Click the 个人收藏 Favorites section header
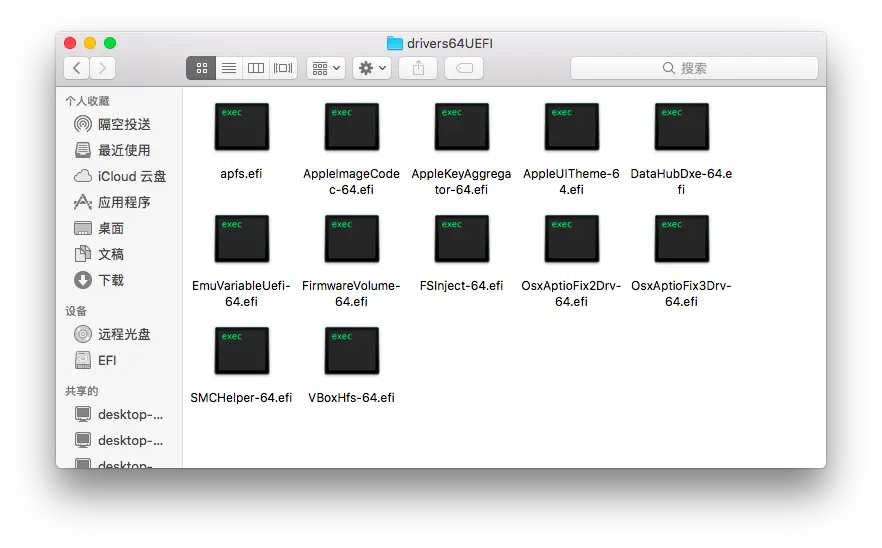Viewport: 882px width, 548px height. click(87, 101)
